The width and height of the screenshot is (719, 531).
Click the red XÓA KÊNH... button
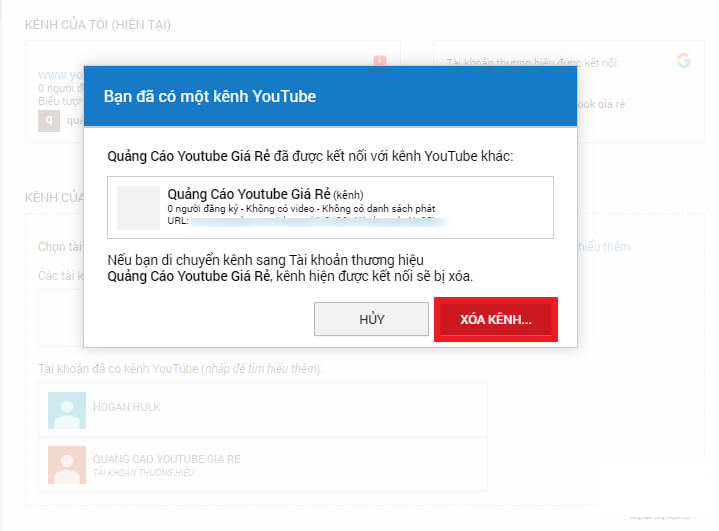(x=496, y=319)
